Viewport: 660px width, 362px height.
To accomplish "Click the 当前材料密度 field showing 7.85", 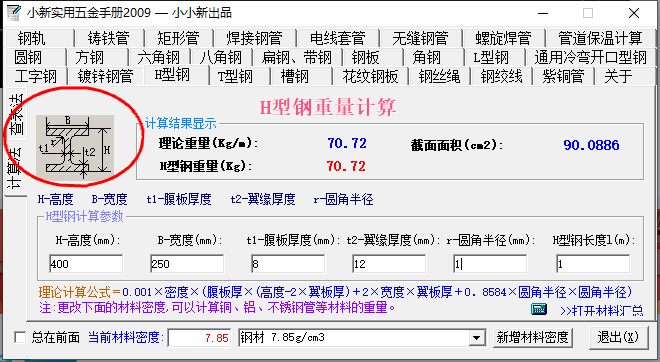I will [200, 338].
